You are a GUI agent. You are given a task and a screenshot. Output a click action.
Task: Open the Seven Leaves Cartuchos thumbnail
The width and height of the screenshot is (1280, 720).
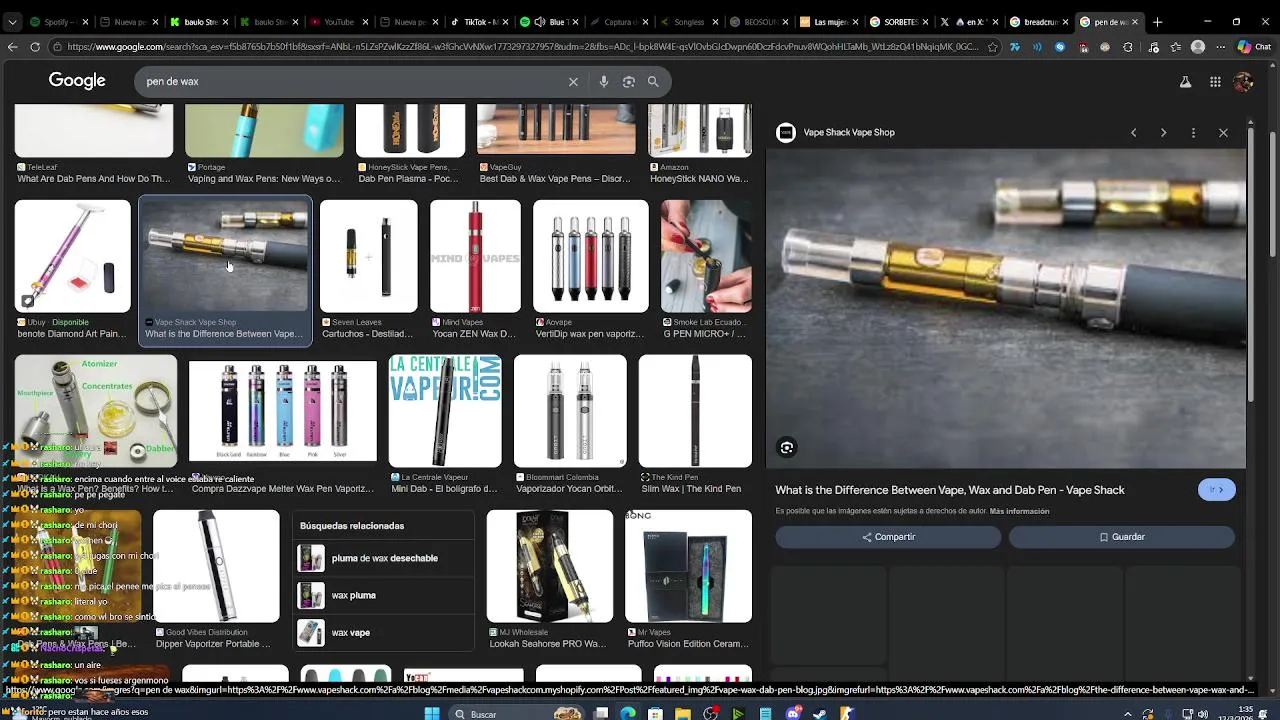pyautogui.click(x=368, y=256)
